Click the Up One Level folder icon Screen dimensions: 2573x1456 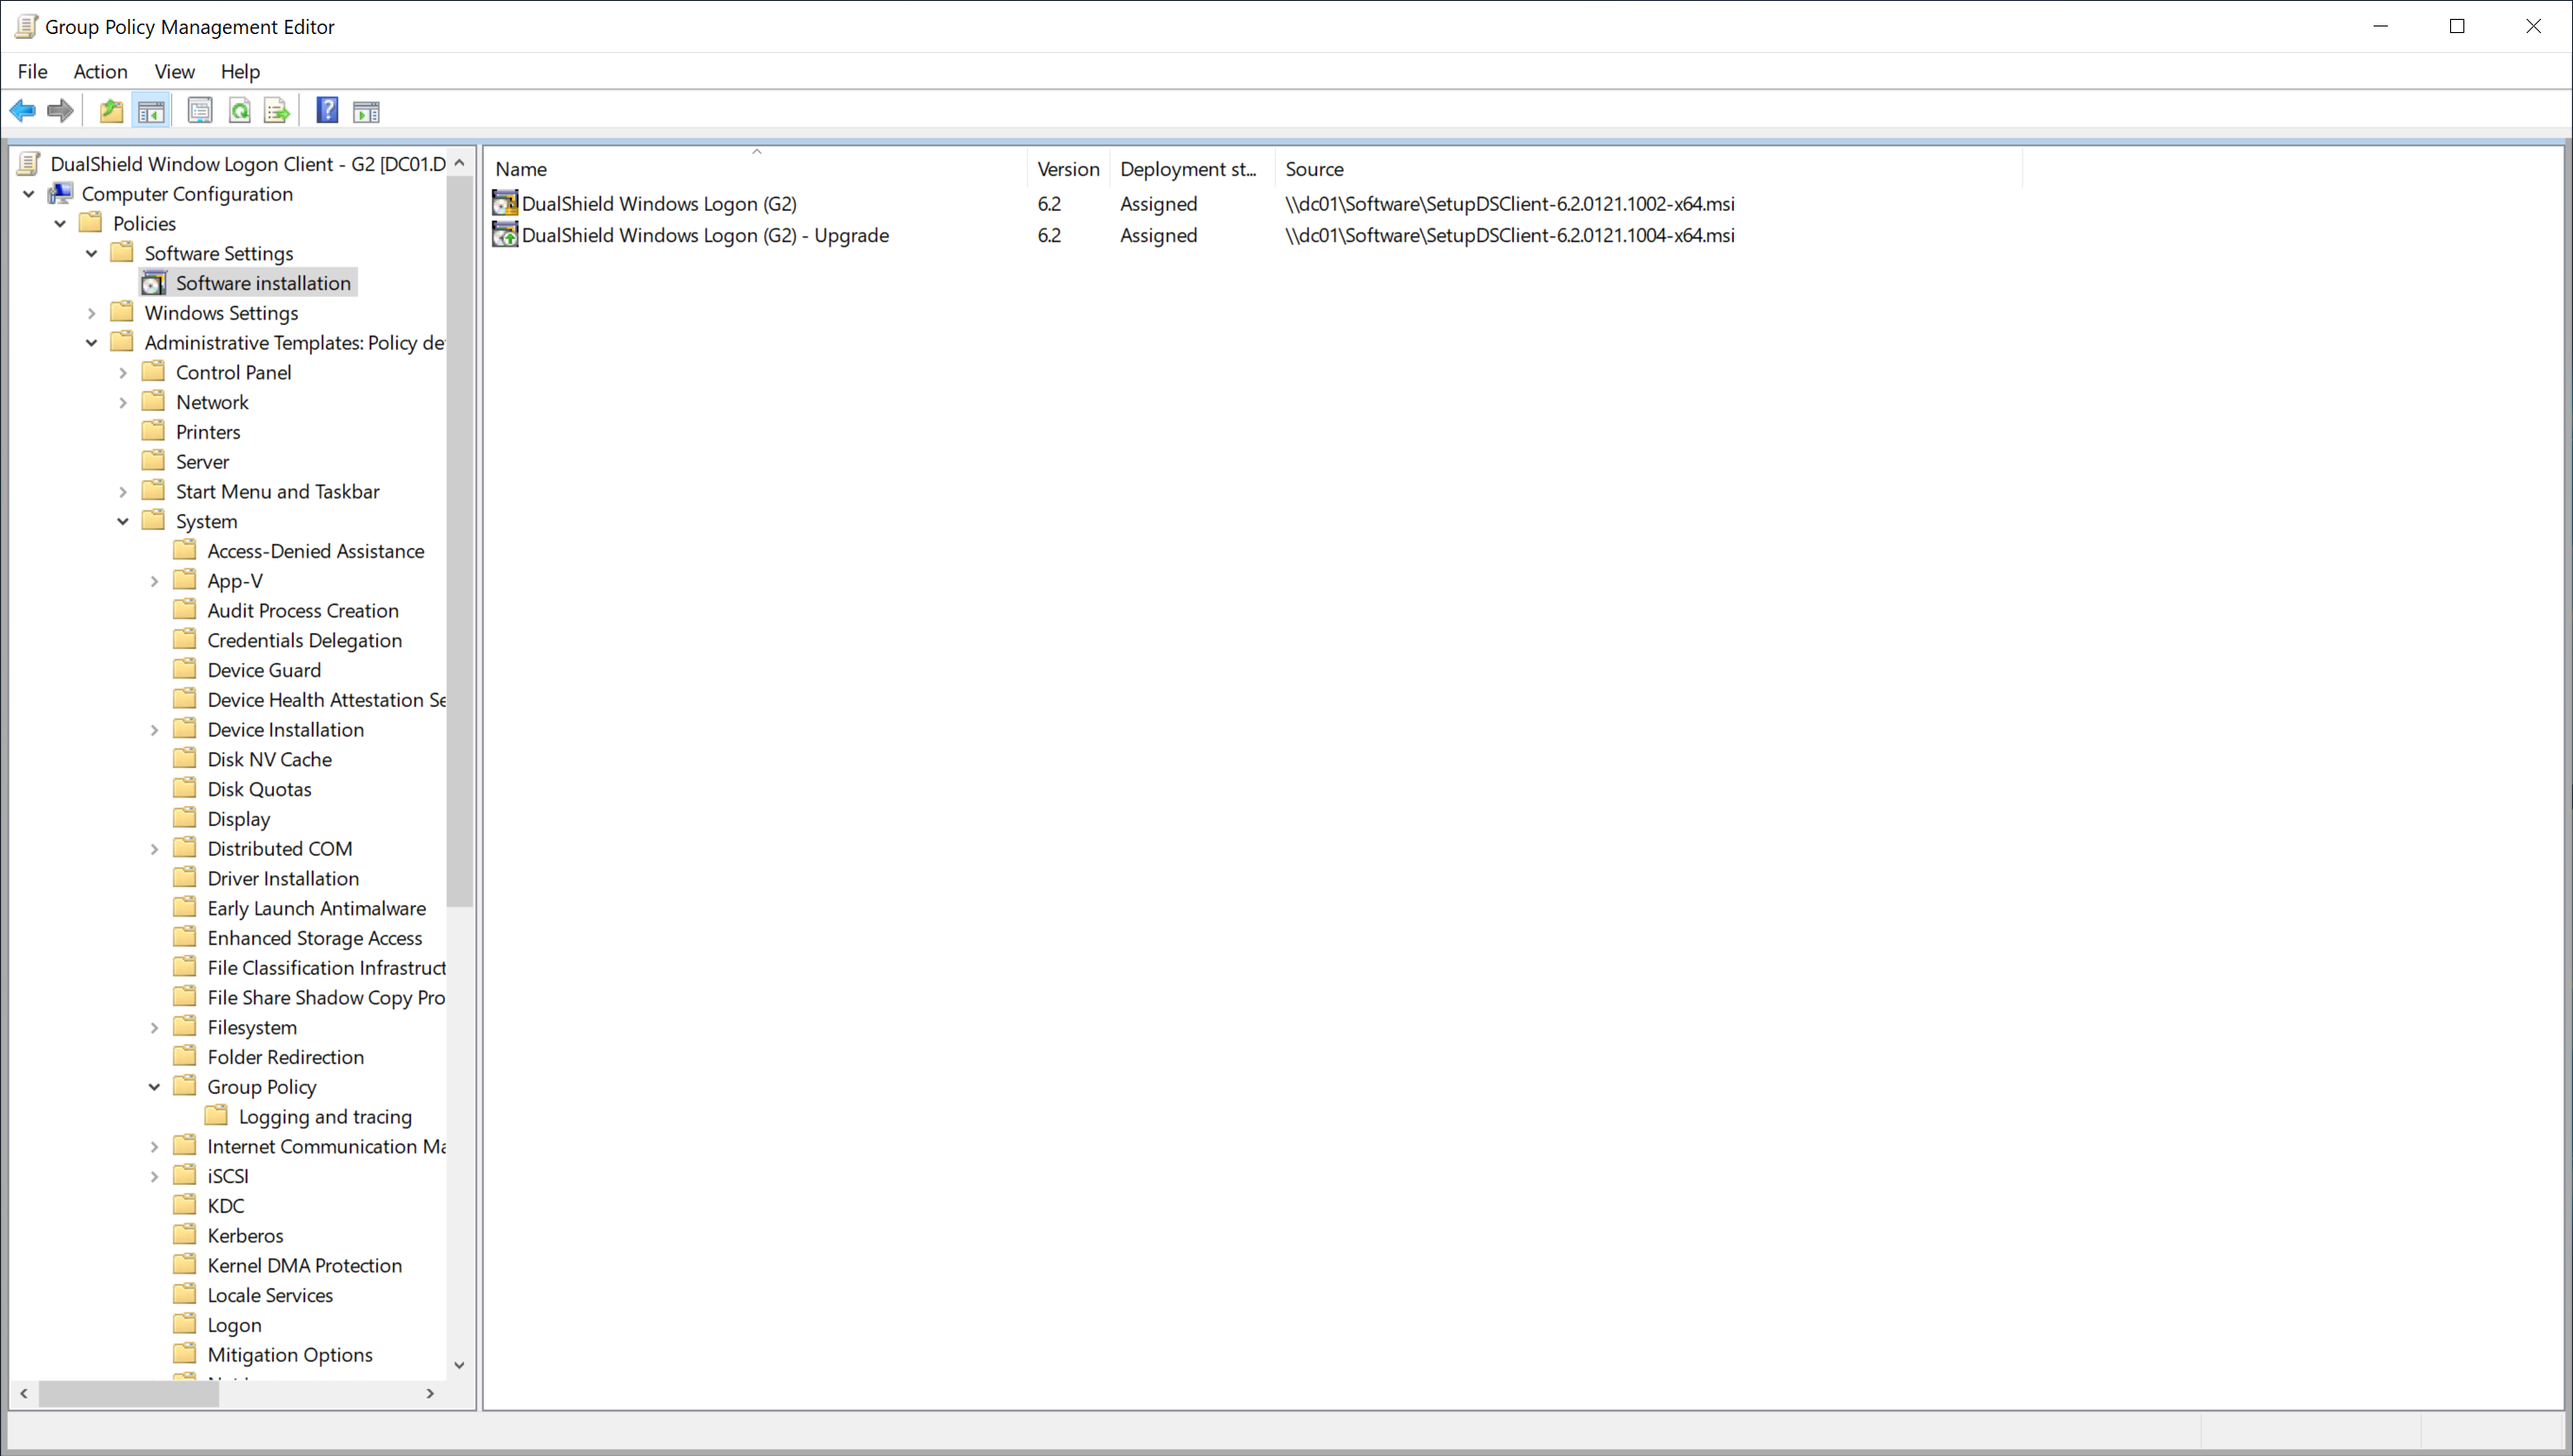click(111, 111)
